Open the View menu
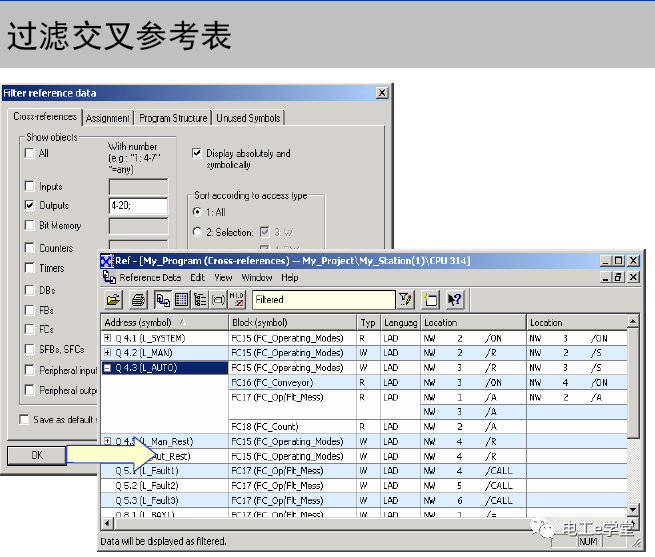The height and width of the screenshot is (557, 655). (223, 278)
